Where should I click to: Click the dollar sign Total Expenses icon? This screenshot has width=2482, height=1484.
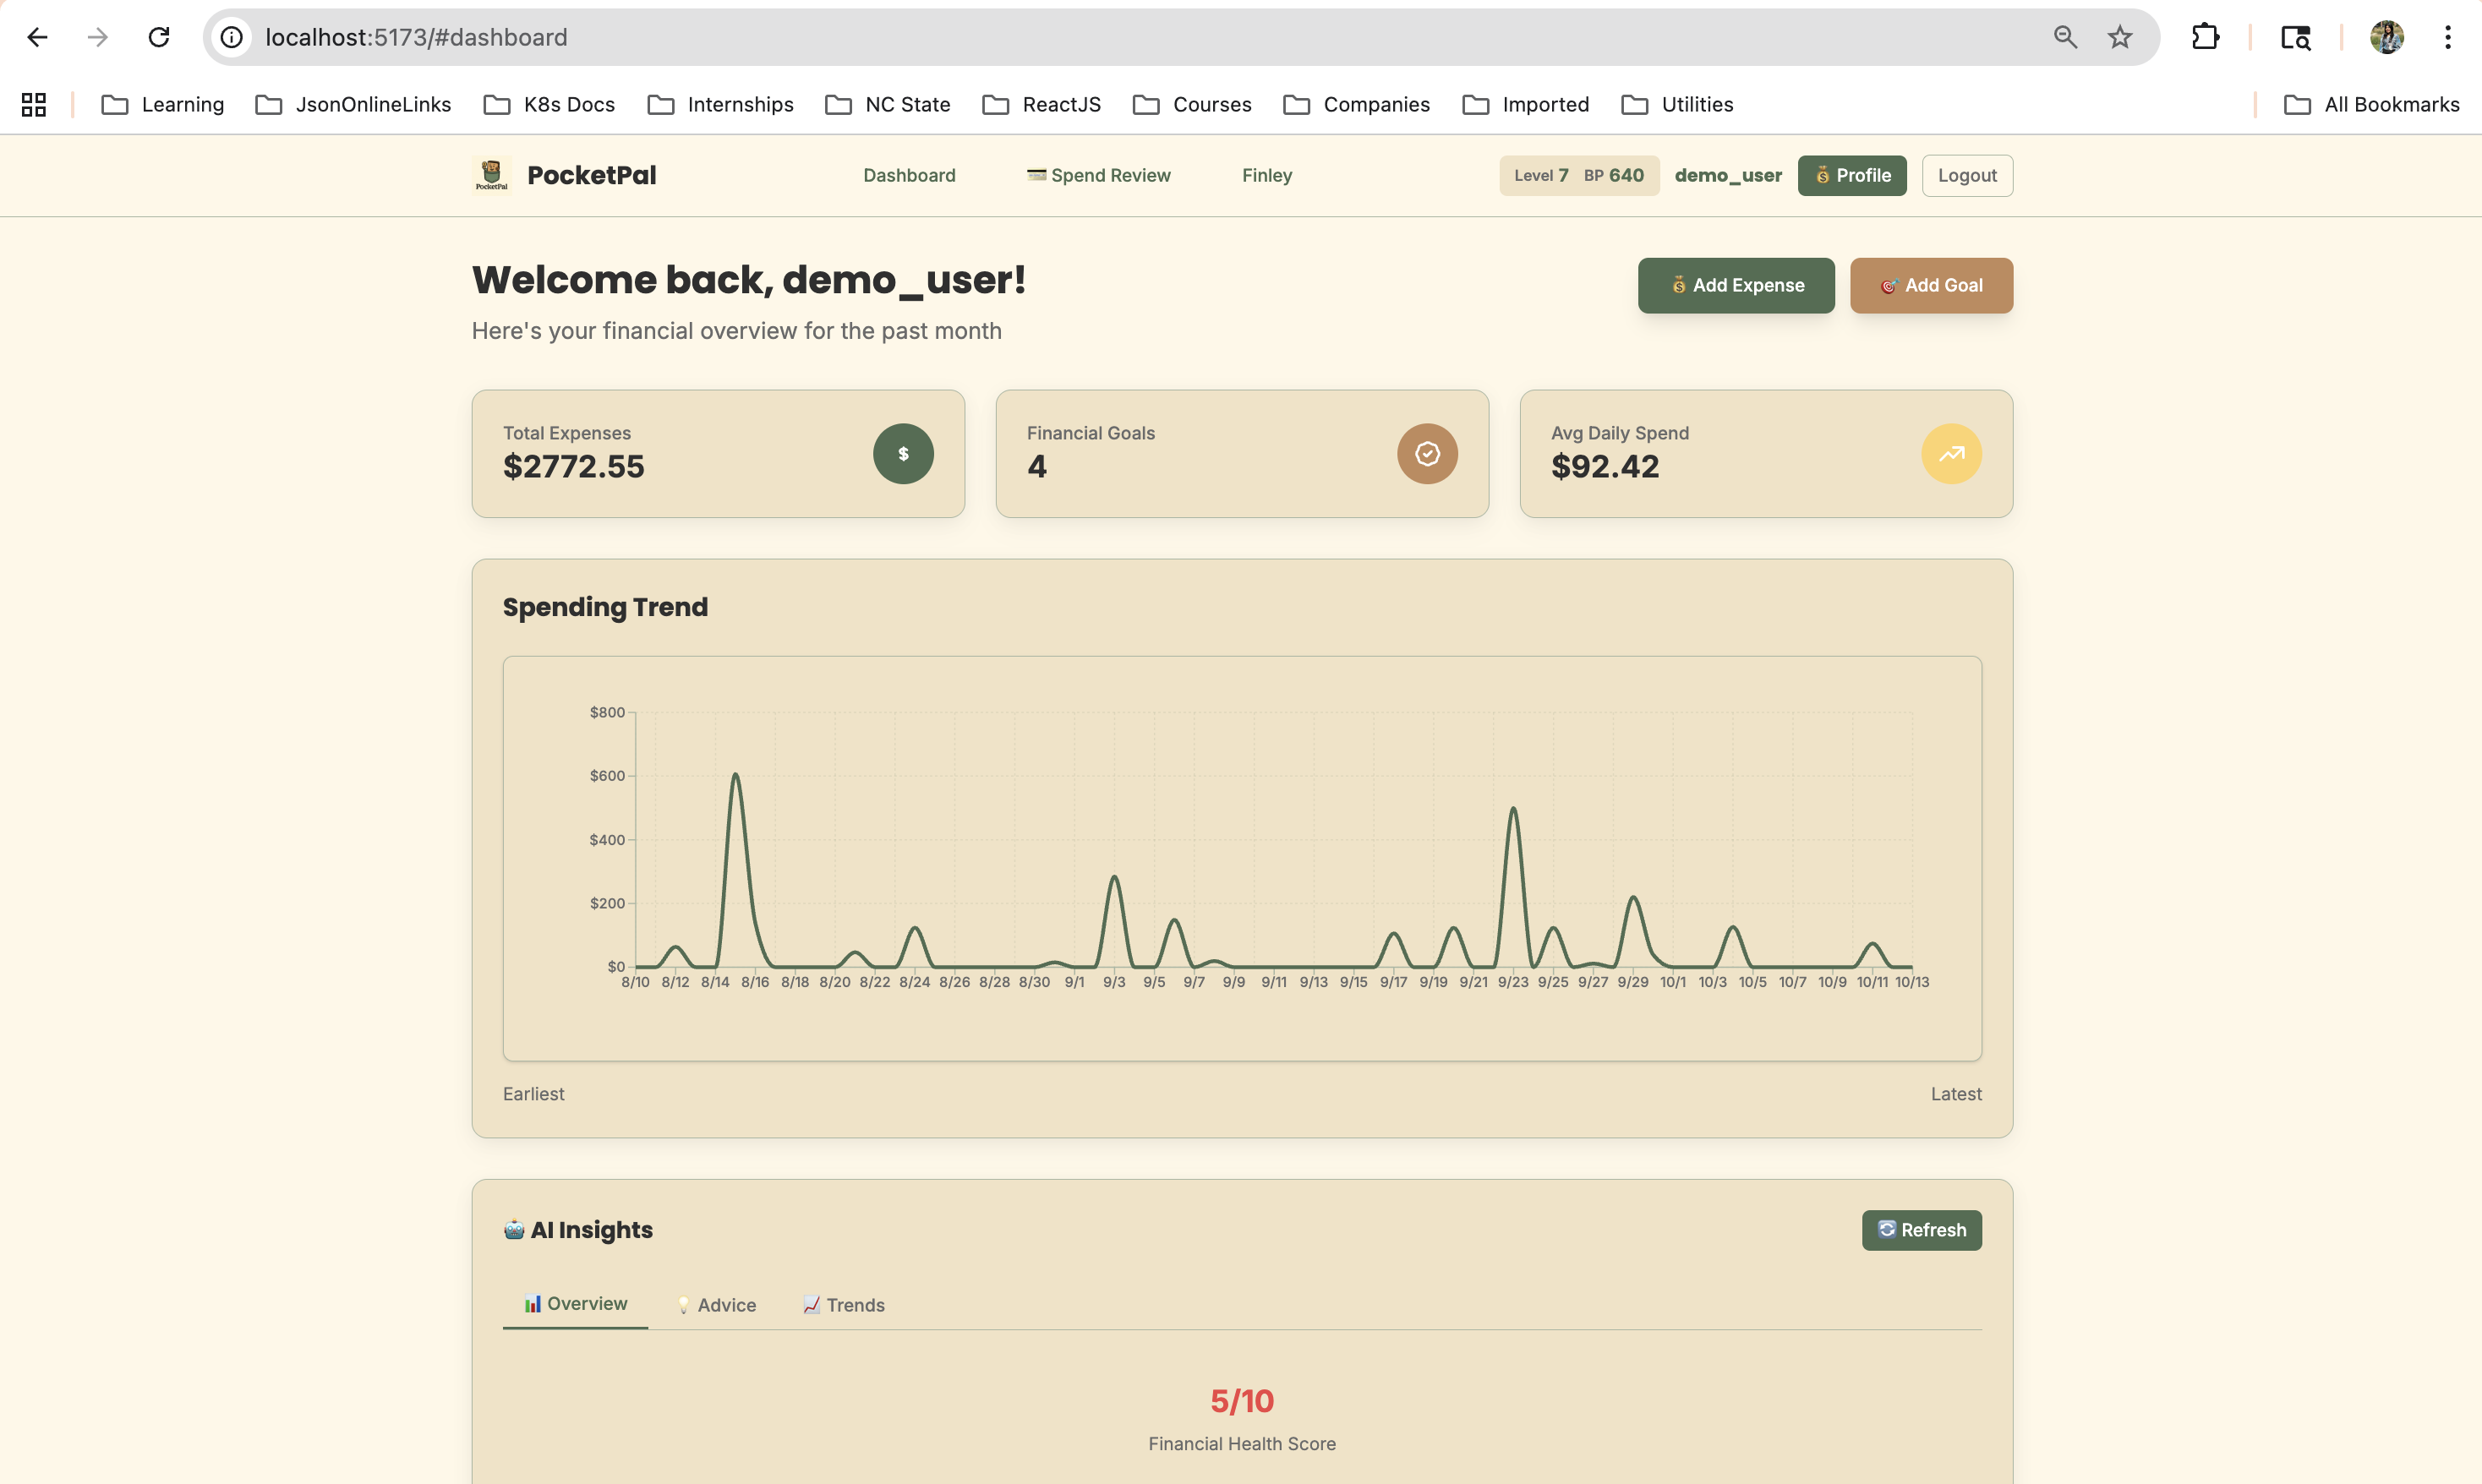903,454
